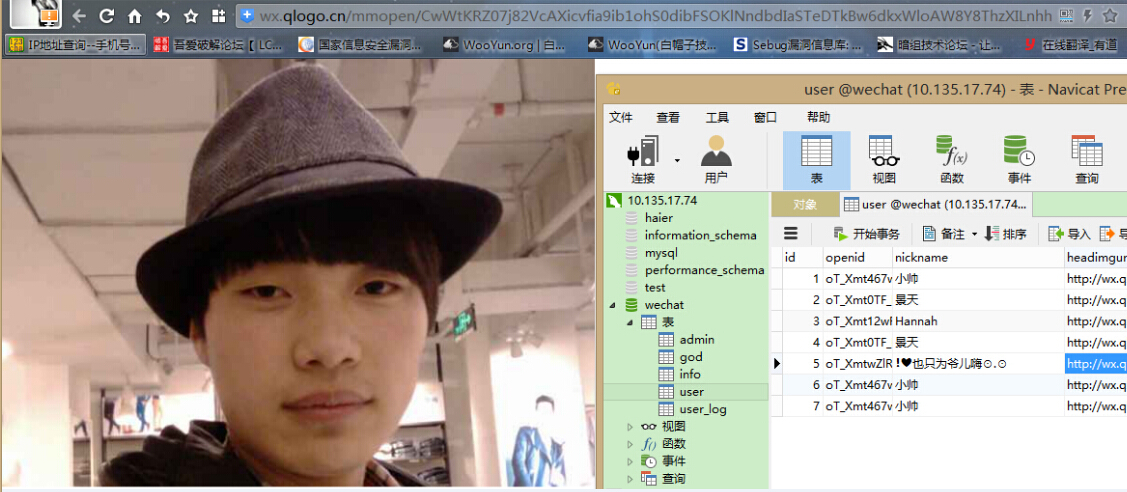Open the browser home page icon
This screenshot has width=1127, height=492.
click(134, 16)
